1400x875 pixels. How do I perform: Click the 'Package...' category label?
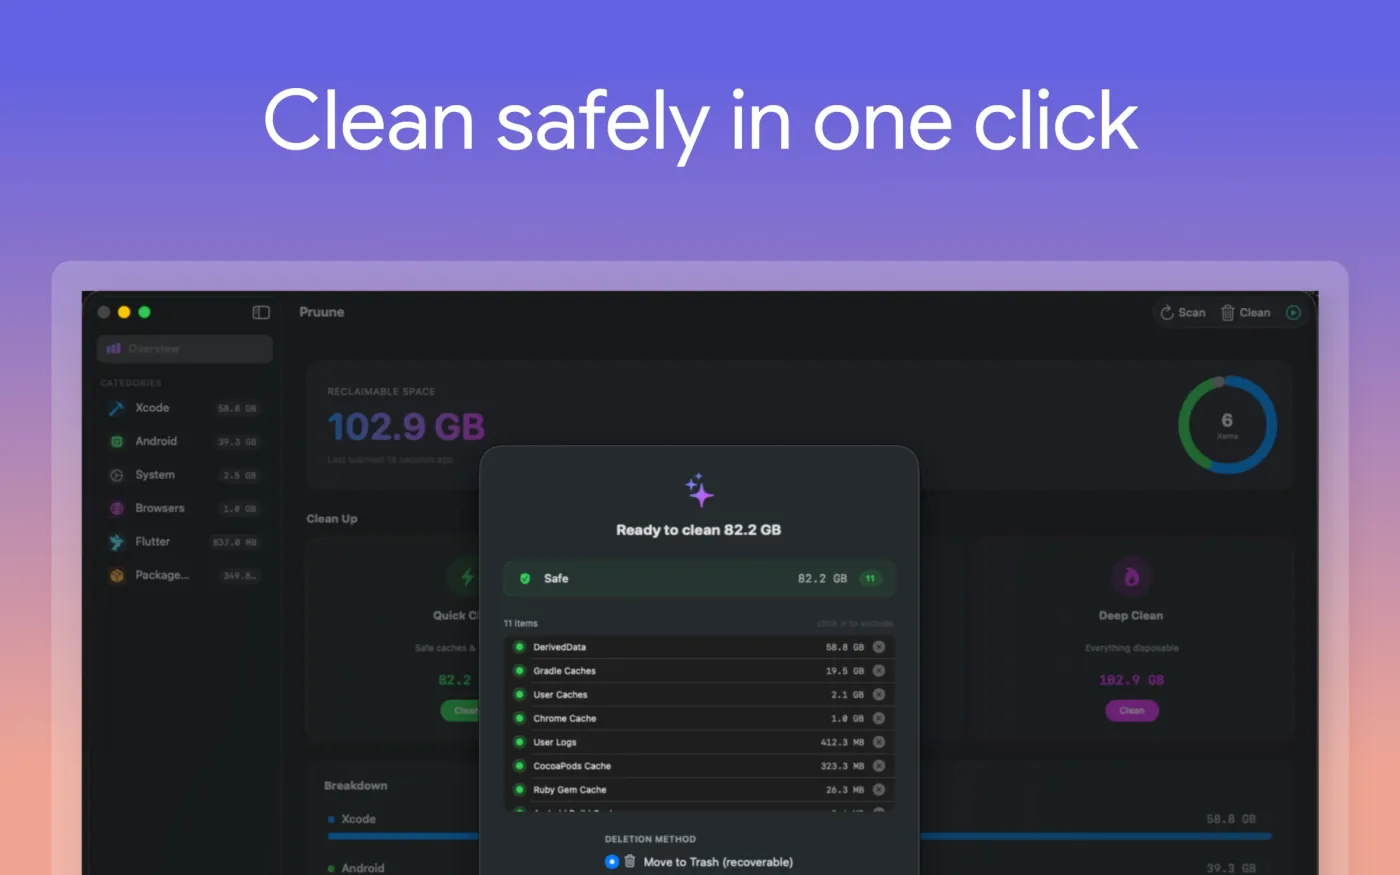162,575
